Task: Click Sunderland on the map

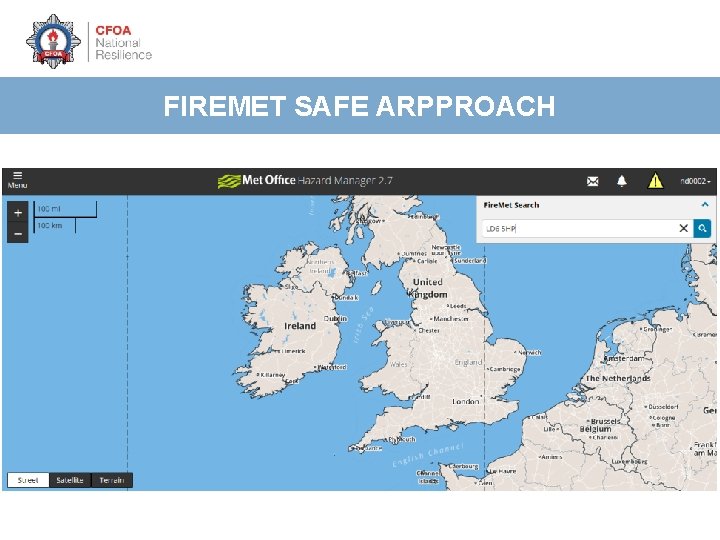Action: pos(468,260)
